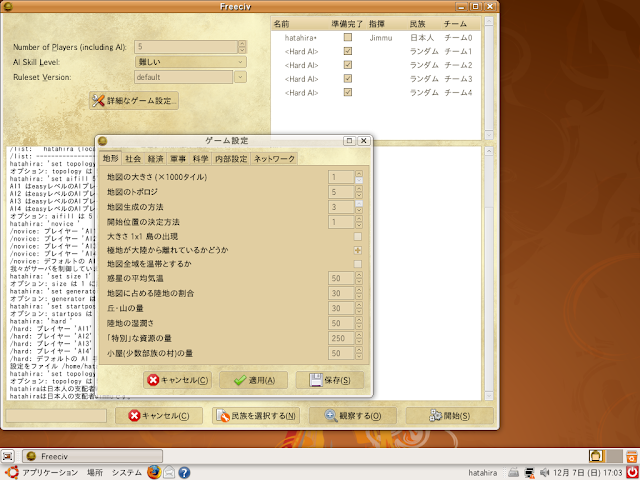The image size is (640, 480).
Task: Decrease the Number of Players spinner
Action: pyautogui.click(x=242, y=50)
